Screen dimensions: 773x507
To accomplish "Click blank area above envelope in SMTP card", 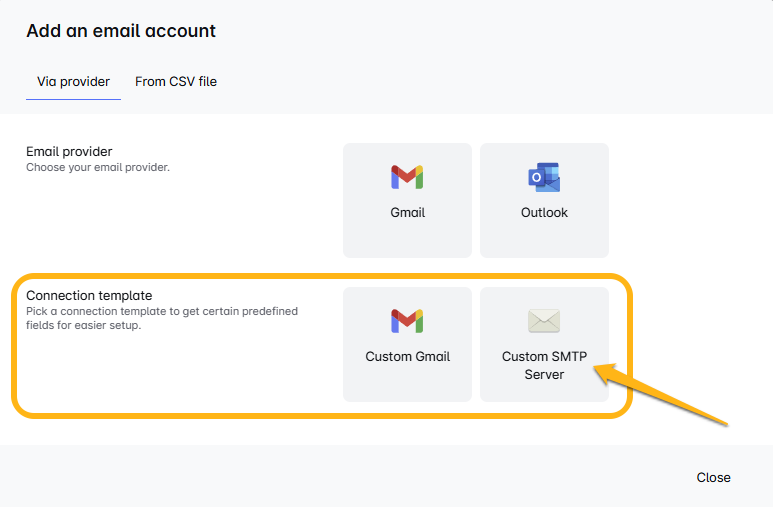I will pyautogui.click(x=544, y=298).
